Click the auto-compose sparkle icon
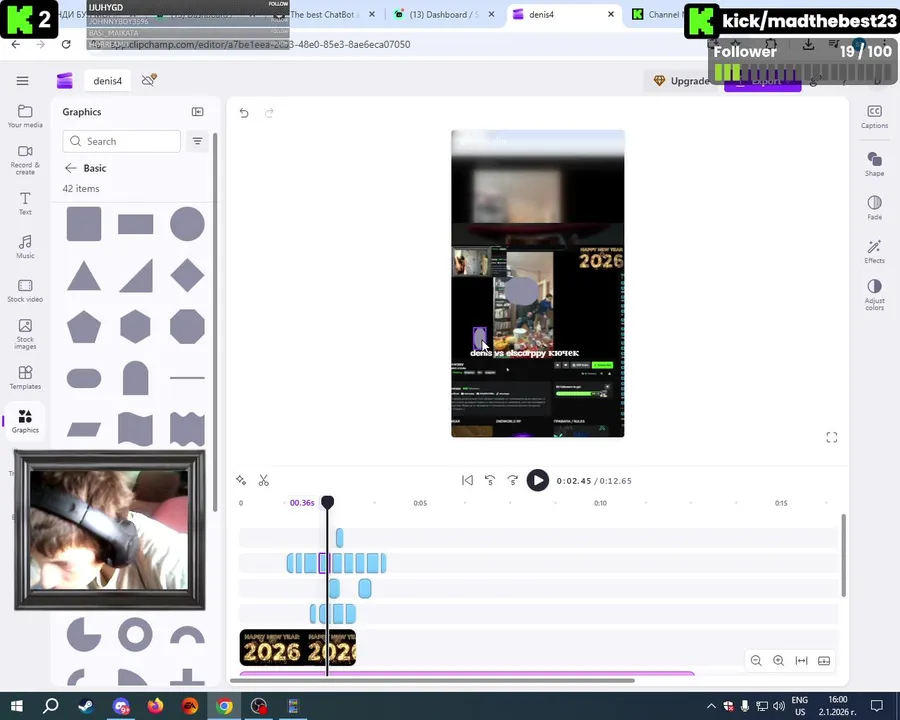The image size is (900, 720). click(x=241, y=481)
